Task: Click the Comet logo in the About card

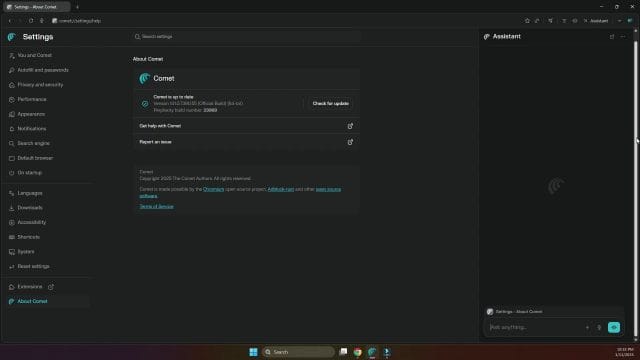Action: coord(144,78)
